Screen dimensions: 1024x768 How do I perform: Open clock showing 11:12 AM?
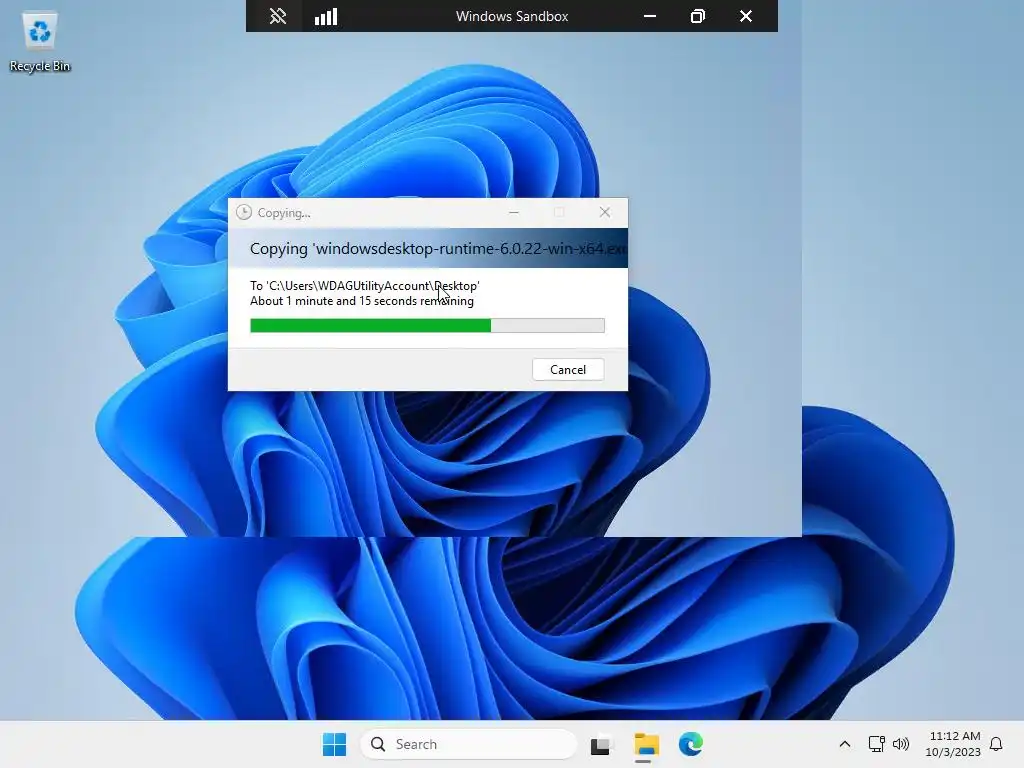pos(953,744)
